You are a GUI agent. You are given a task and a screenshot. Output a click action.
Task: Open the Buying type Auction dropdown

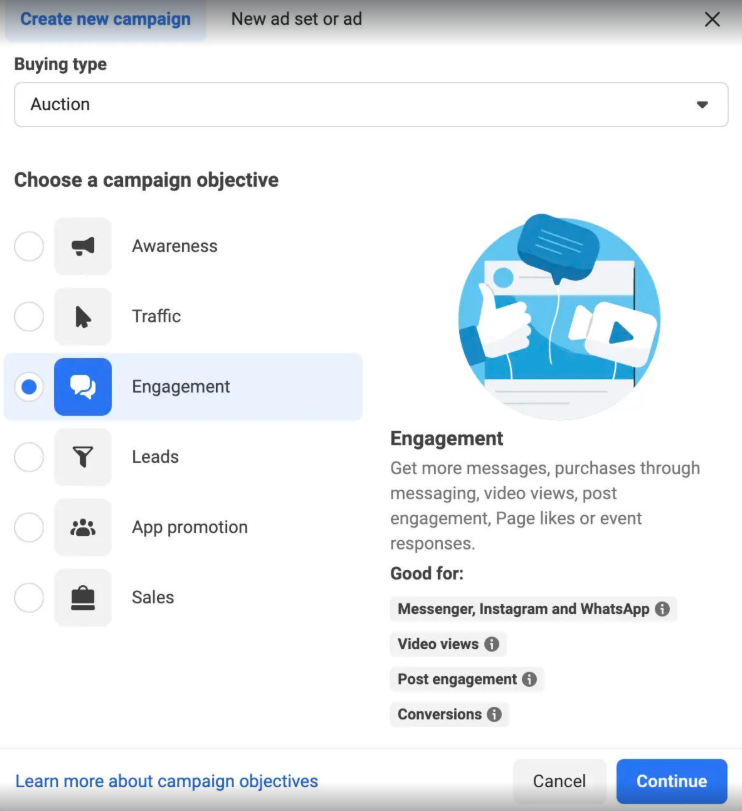(x=371, y=104)
